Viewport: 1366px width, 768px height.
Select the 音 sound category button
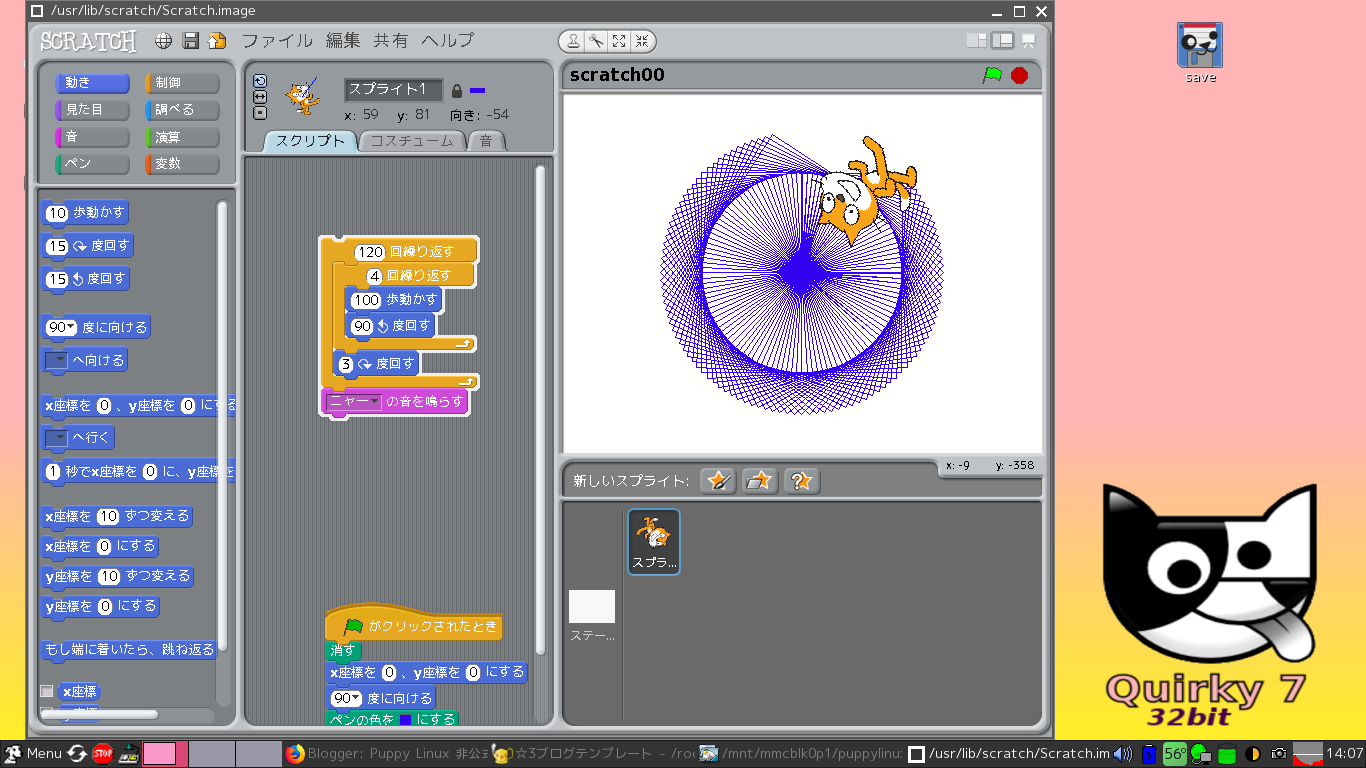coord(91,137)
